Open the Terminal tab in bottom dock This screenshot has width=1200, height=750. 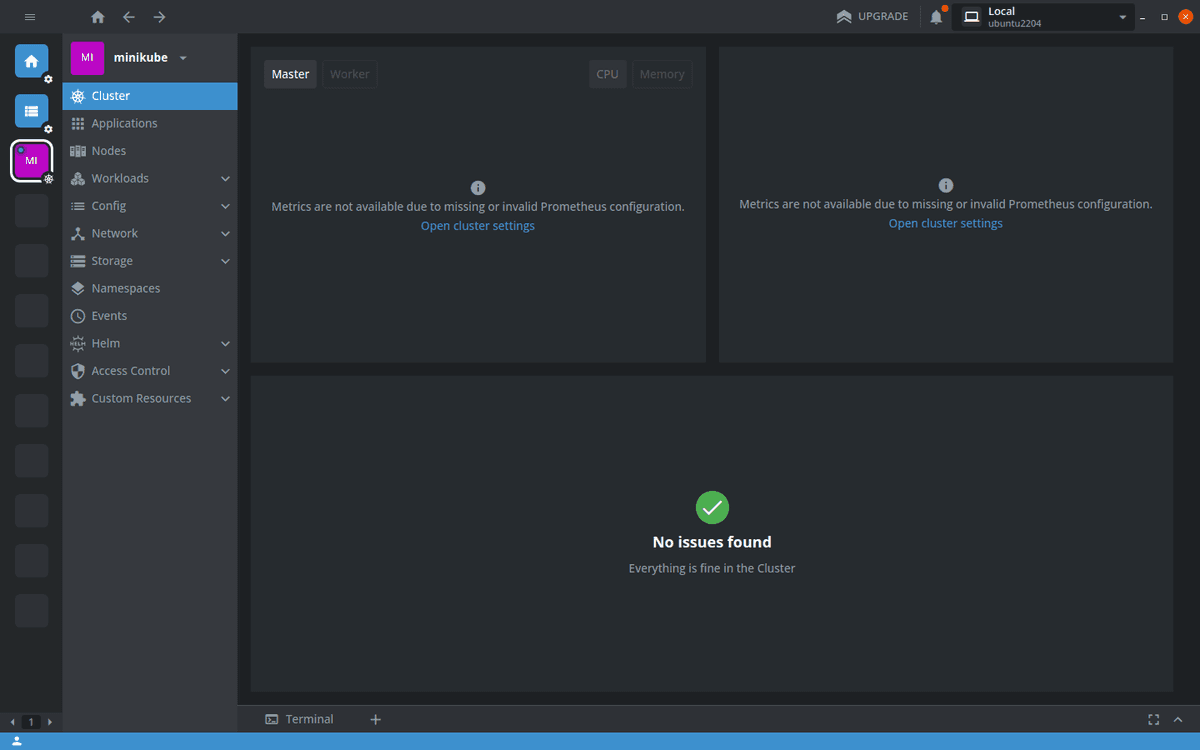pos(300,720)
